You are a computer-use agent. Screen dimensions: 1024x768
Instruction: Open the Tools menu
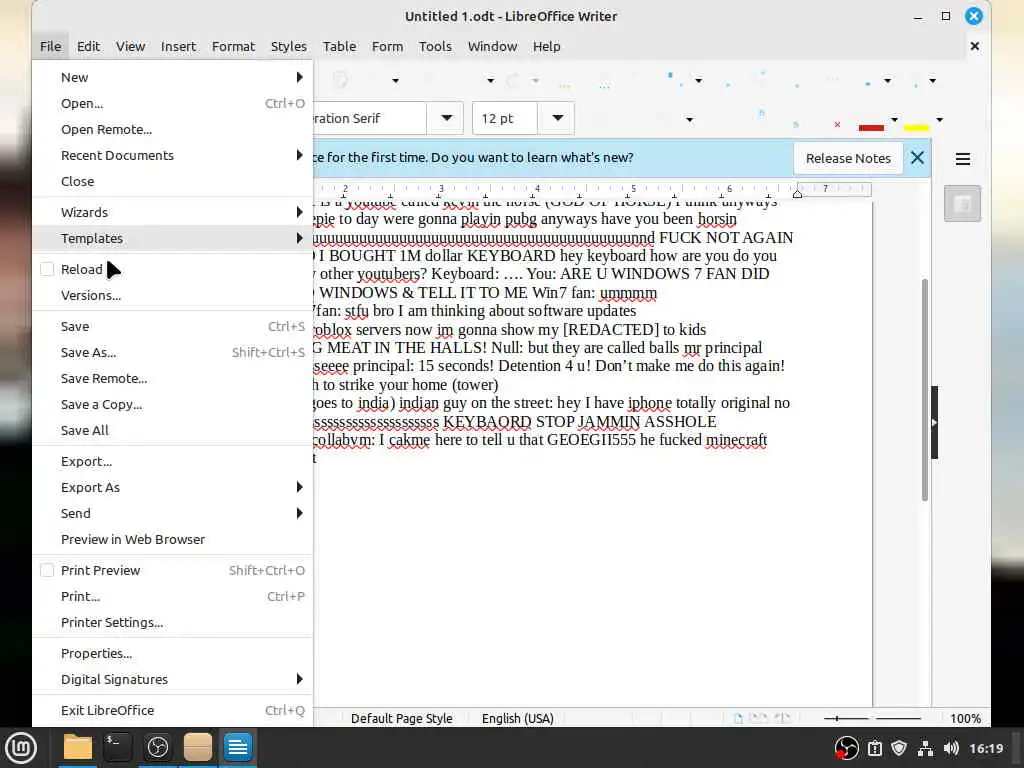[435, 46]
